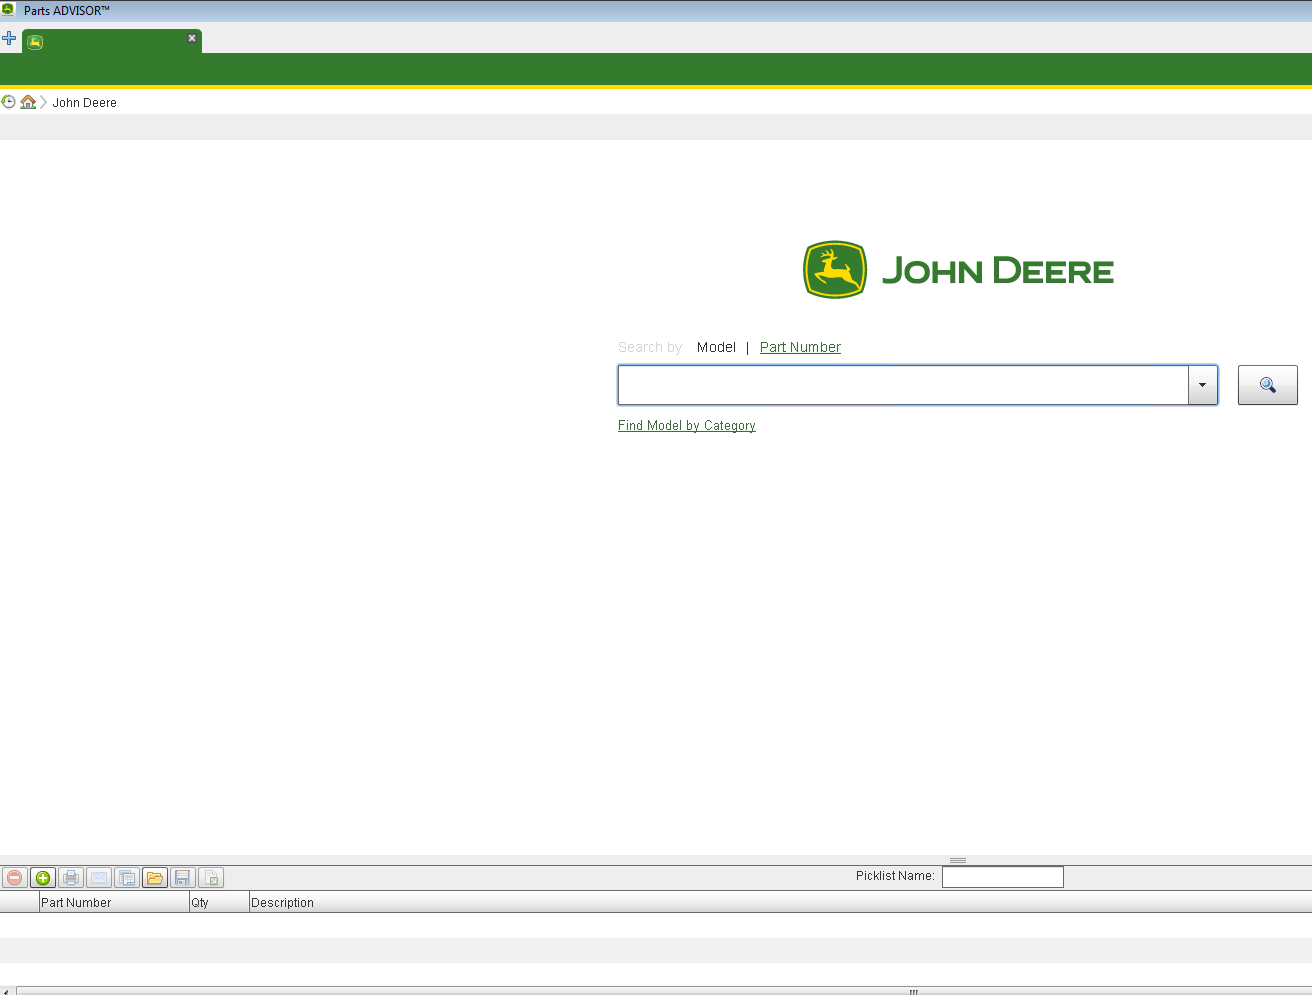Click the green add item icon
The image size is (1312, 995).
tap(43, 877)
